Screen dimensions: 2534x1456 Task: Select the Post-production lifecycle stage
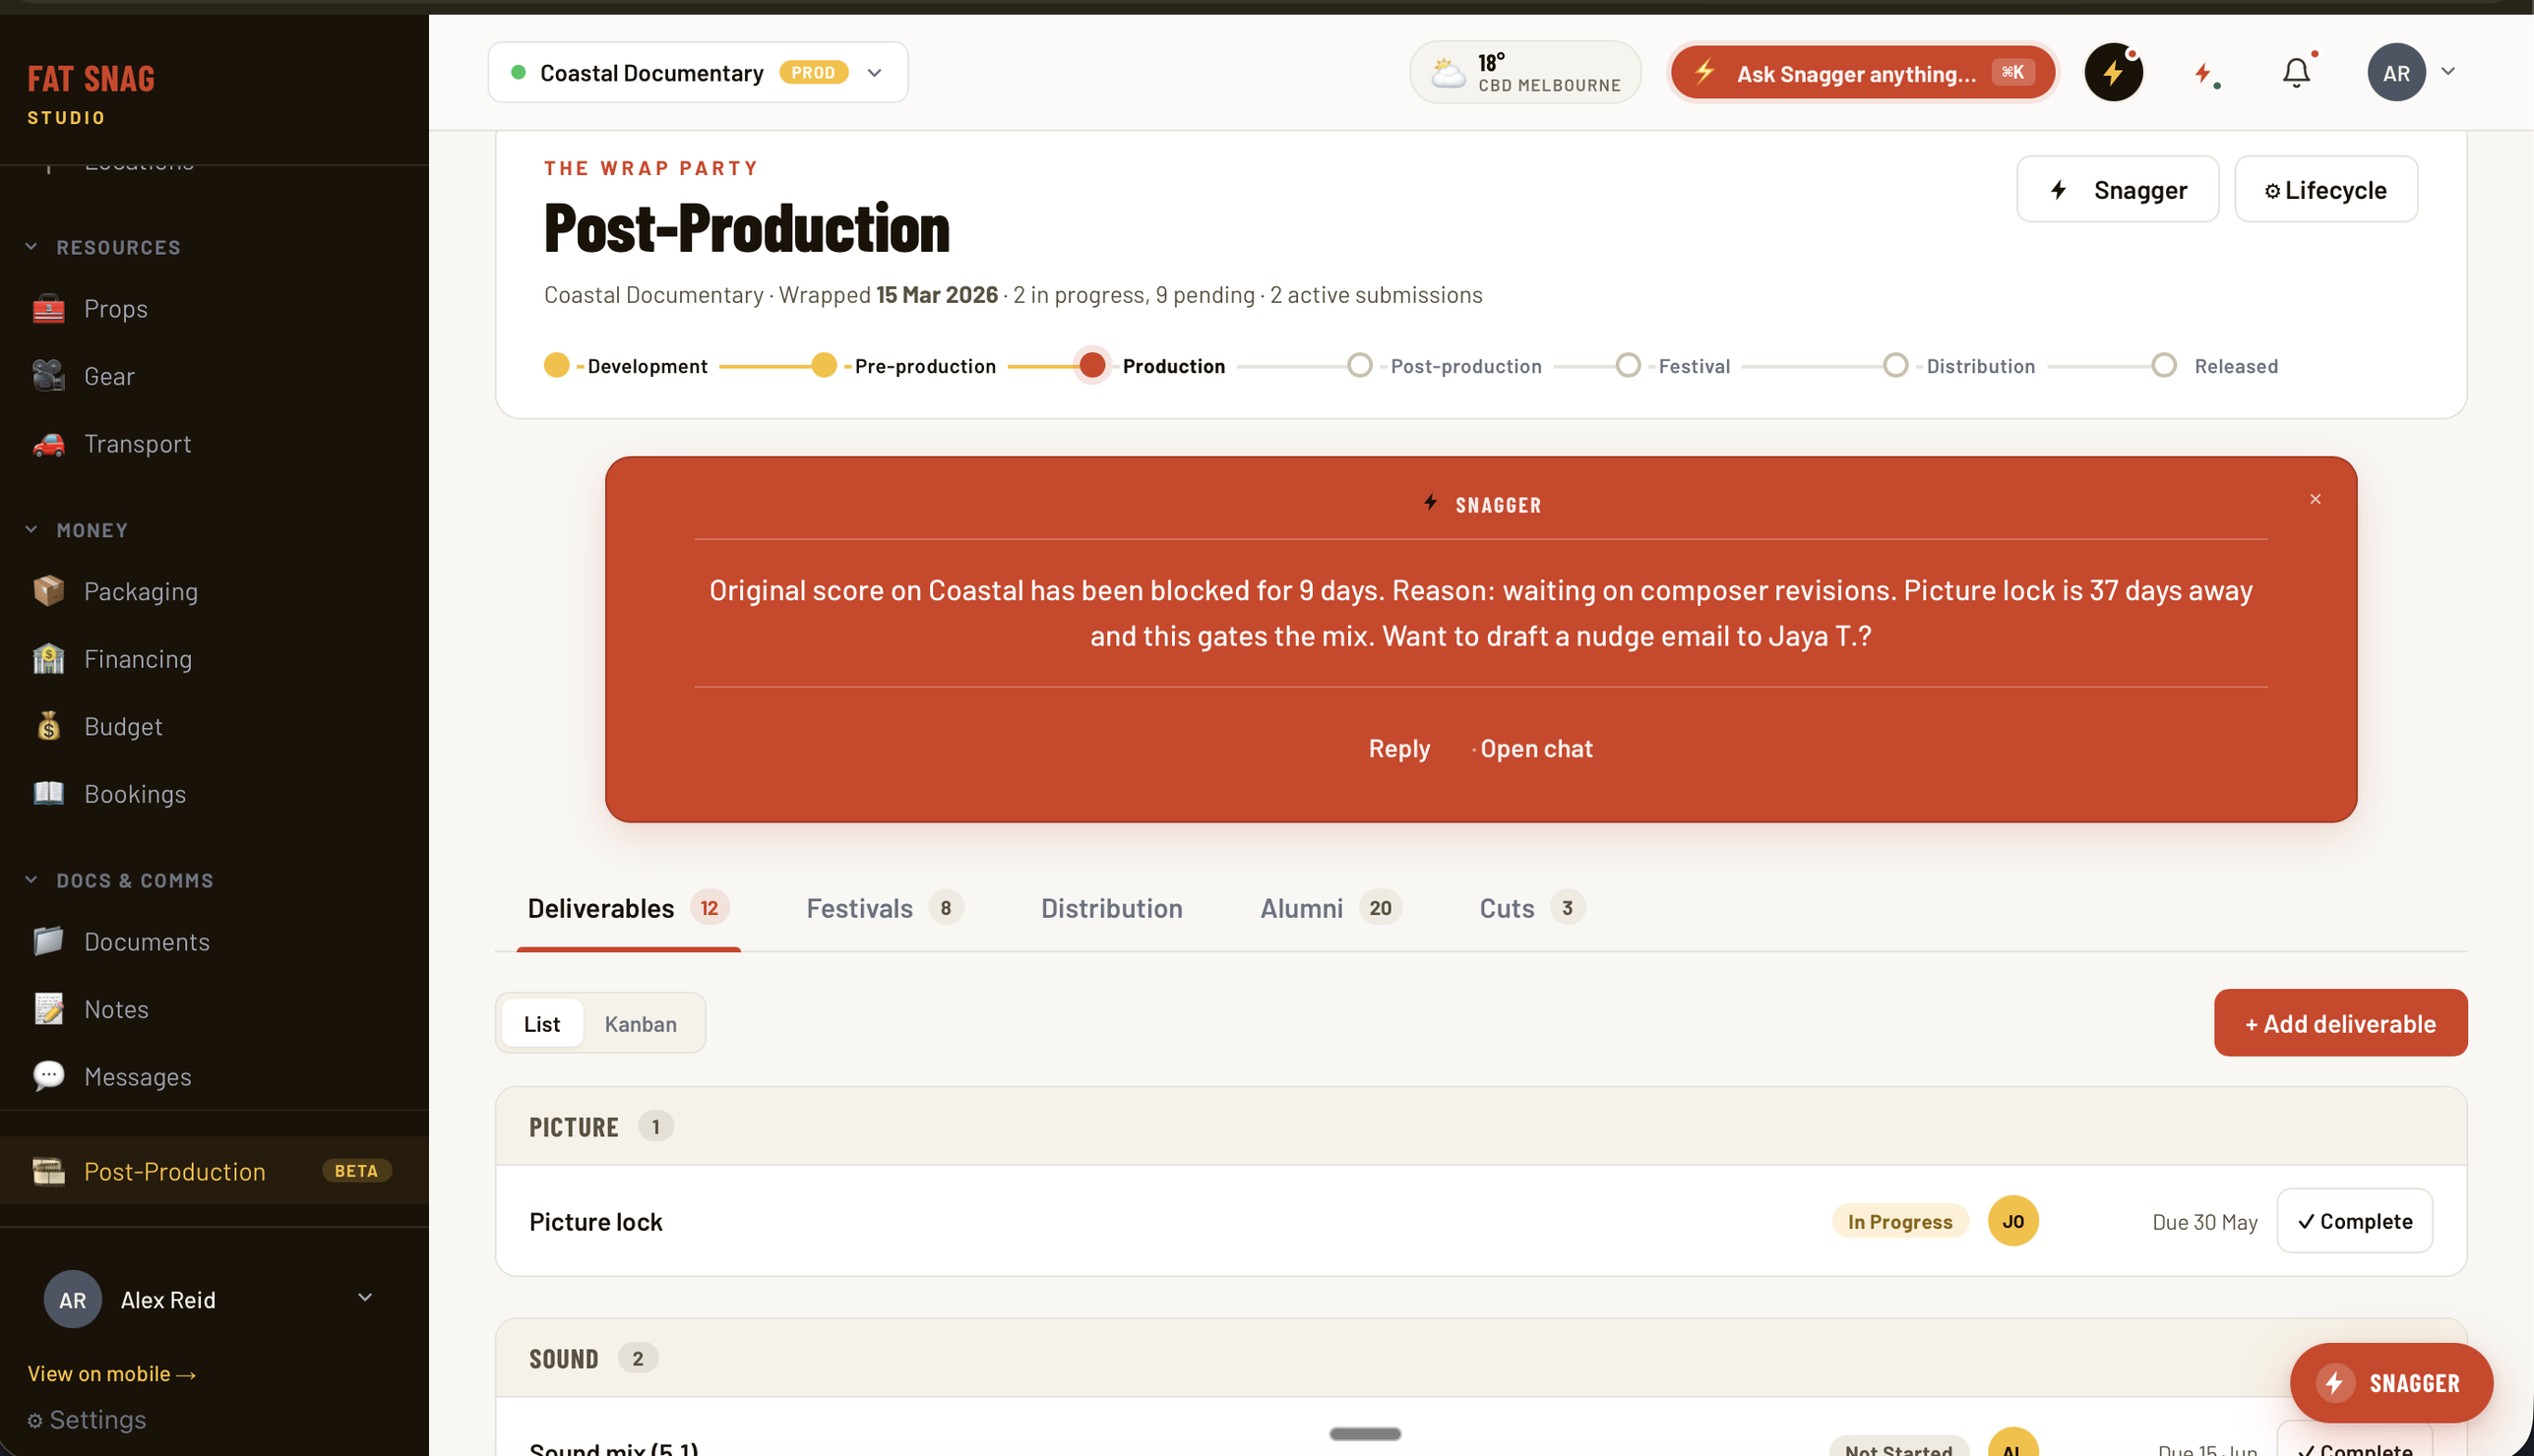(1444, 366)
